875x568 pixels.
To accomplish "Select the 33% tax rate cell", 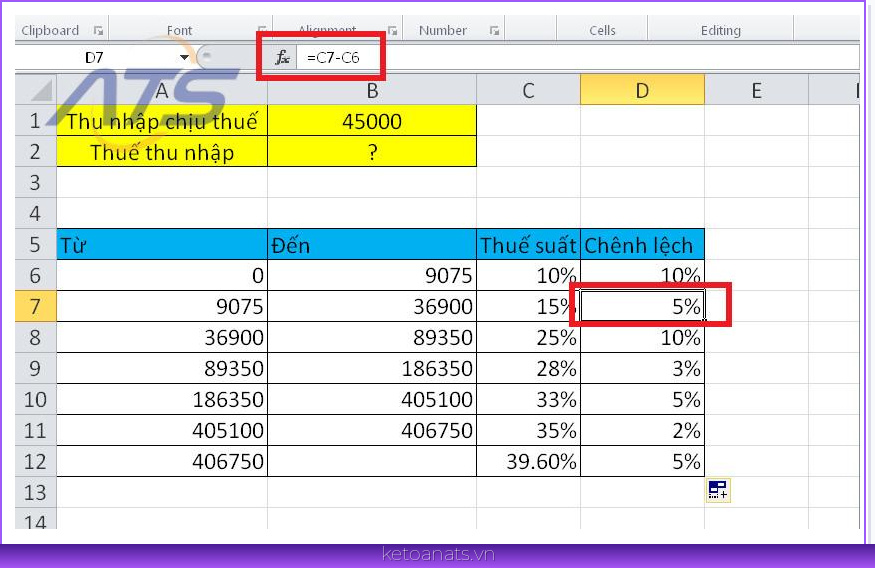I will [x=528, y=399].
